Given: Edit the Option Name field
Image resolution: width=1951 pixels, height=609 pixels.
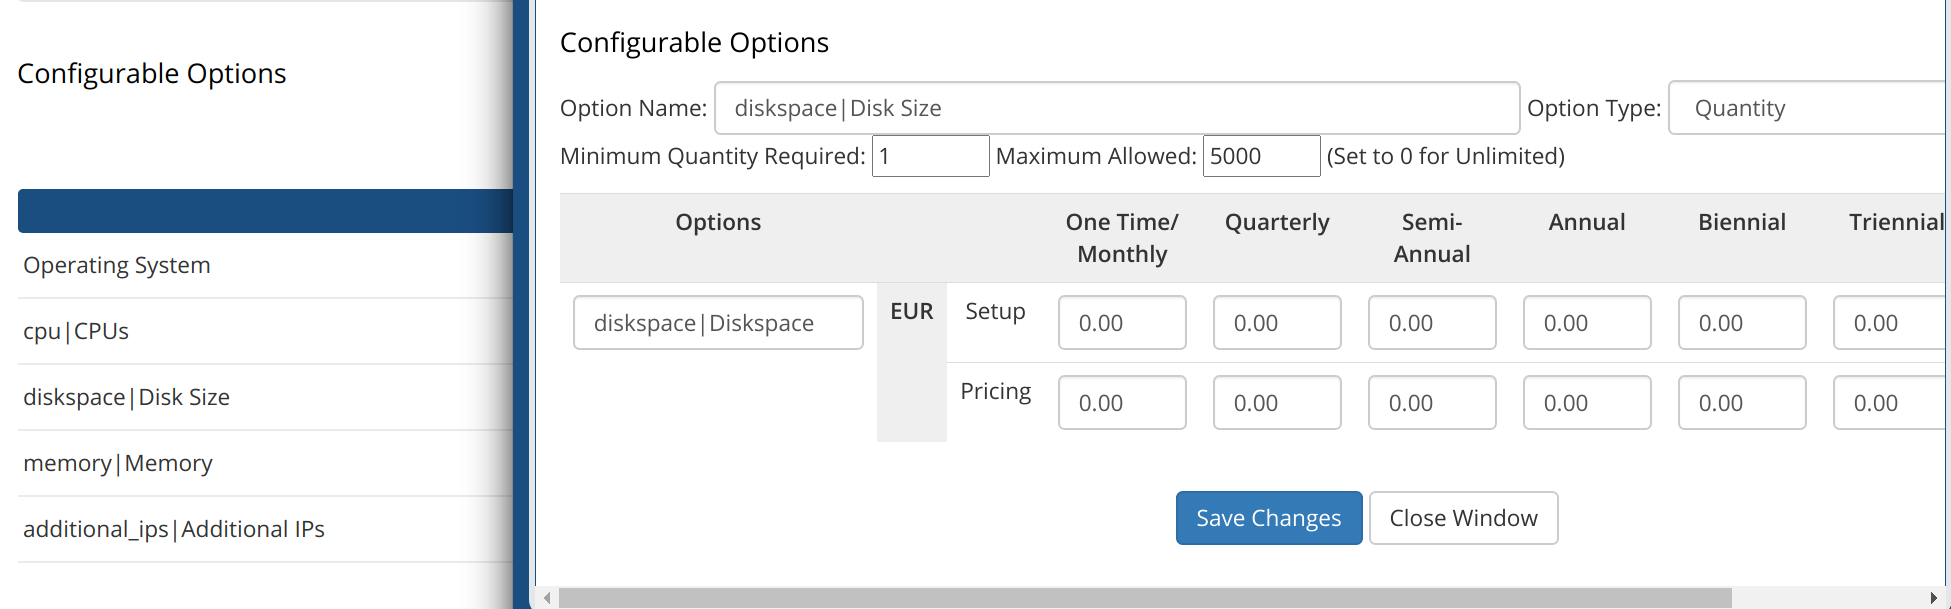Looking at the screenshot, I should (x=1117, y=108).
